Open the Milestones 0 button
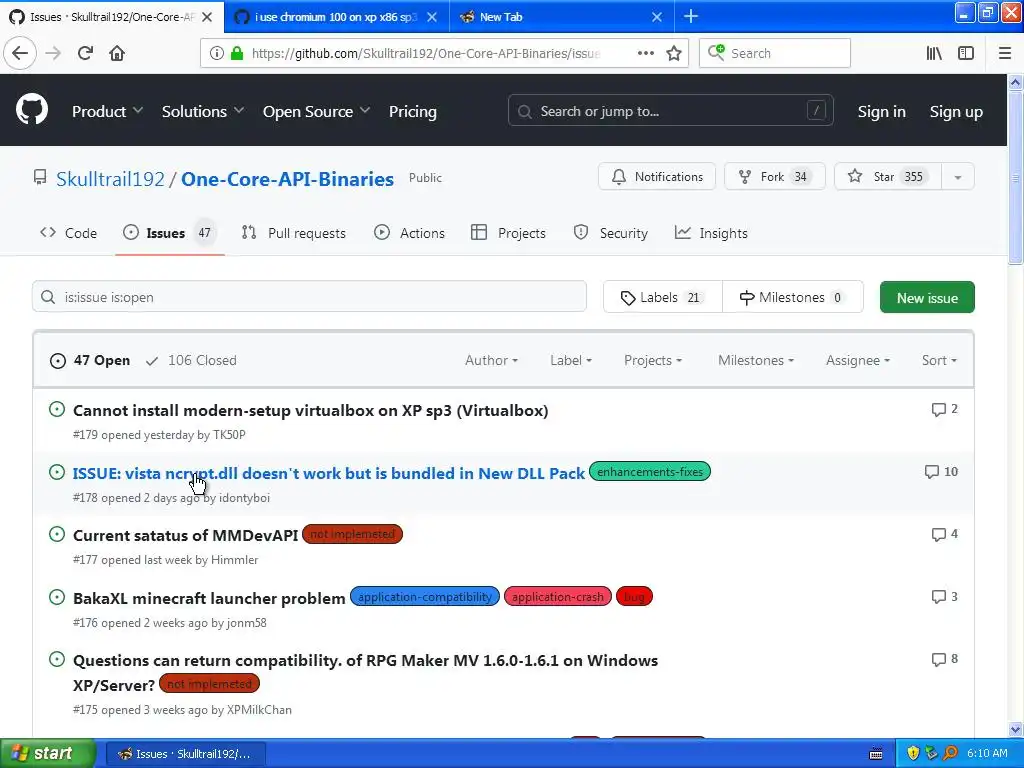Image resolution: width=1024 pixels, height=768 pixels. (x=793, y=298)
